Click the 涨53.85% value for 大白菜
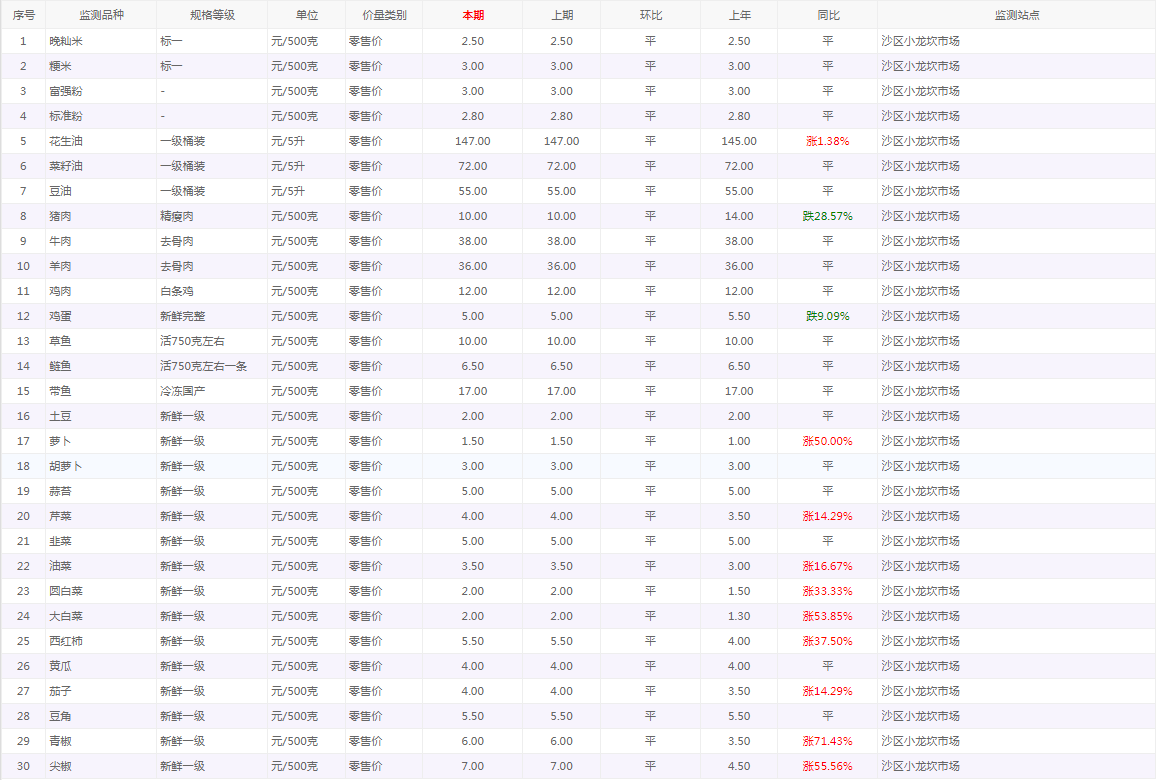Image resolution: width=1156 pixels, height=780 pixels. 827,616
